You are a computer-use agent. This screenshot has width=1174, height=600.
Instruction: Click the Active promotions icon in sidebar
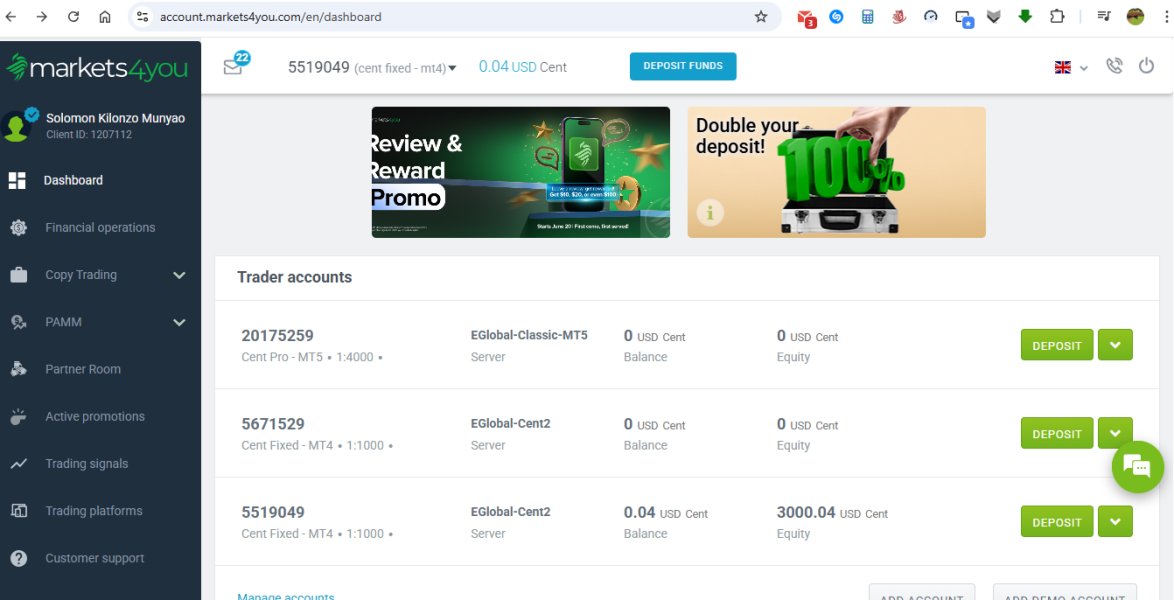(x=19, y=416)
